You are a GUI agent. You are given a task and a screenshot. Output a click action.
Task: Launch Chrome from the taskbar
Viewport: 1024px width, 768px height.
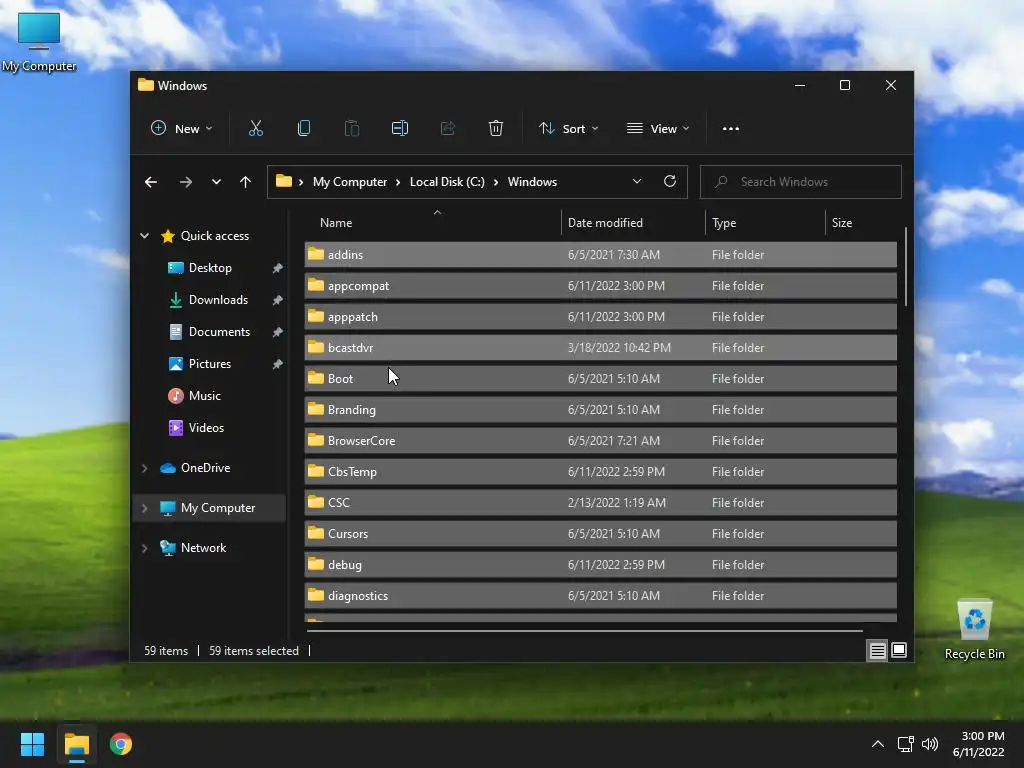pos(121,744)
